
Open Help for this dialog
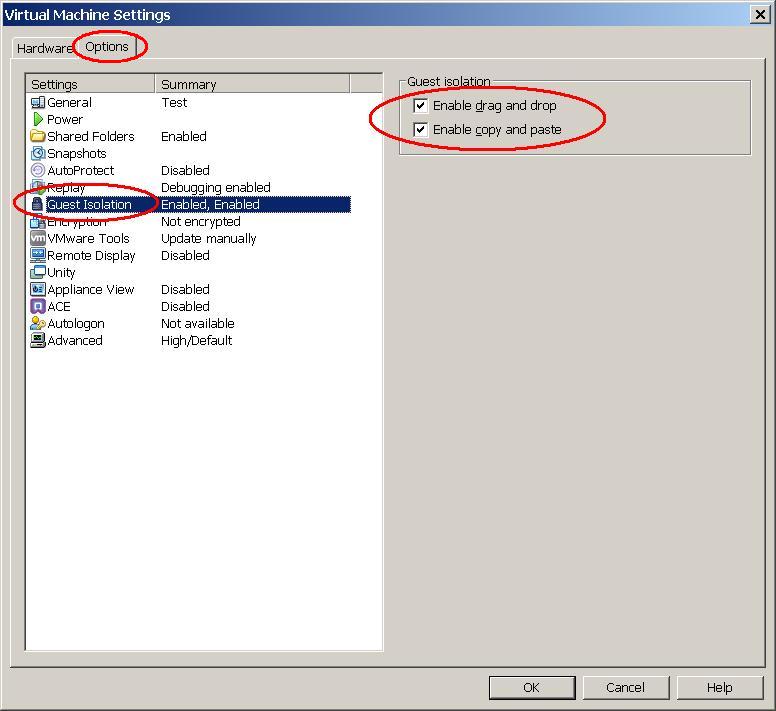click(719, 687)
